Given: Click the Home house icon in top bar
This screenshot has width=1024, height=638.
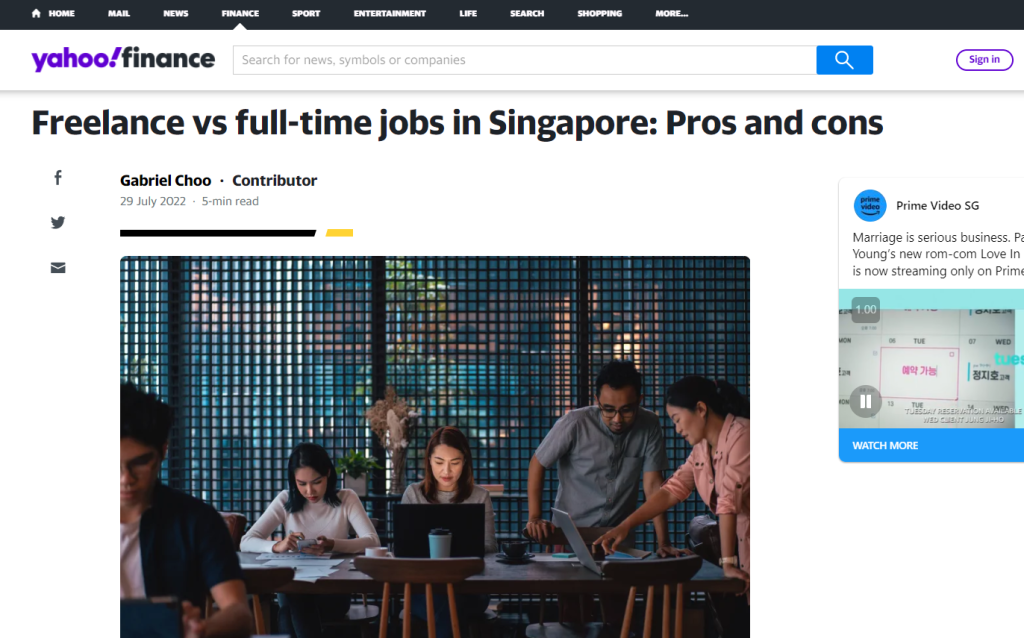Looking at the screenshot, I should click(x=36, y=13).
